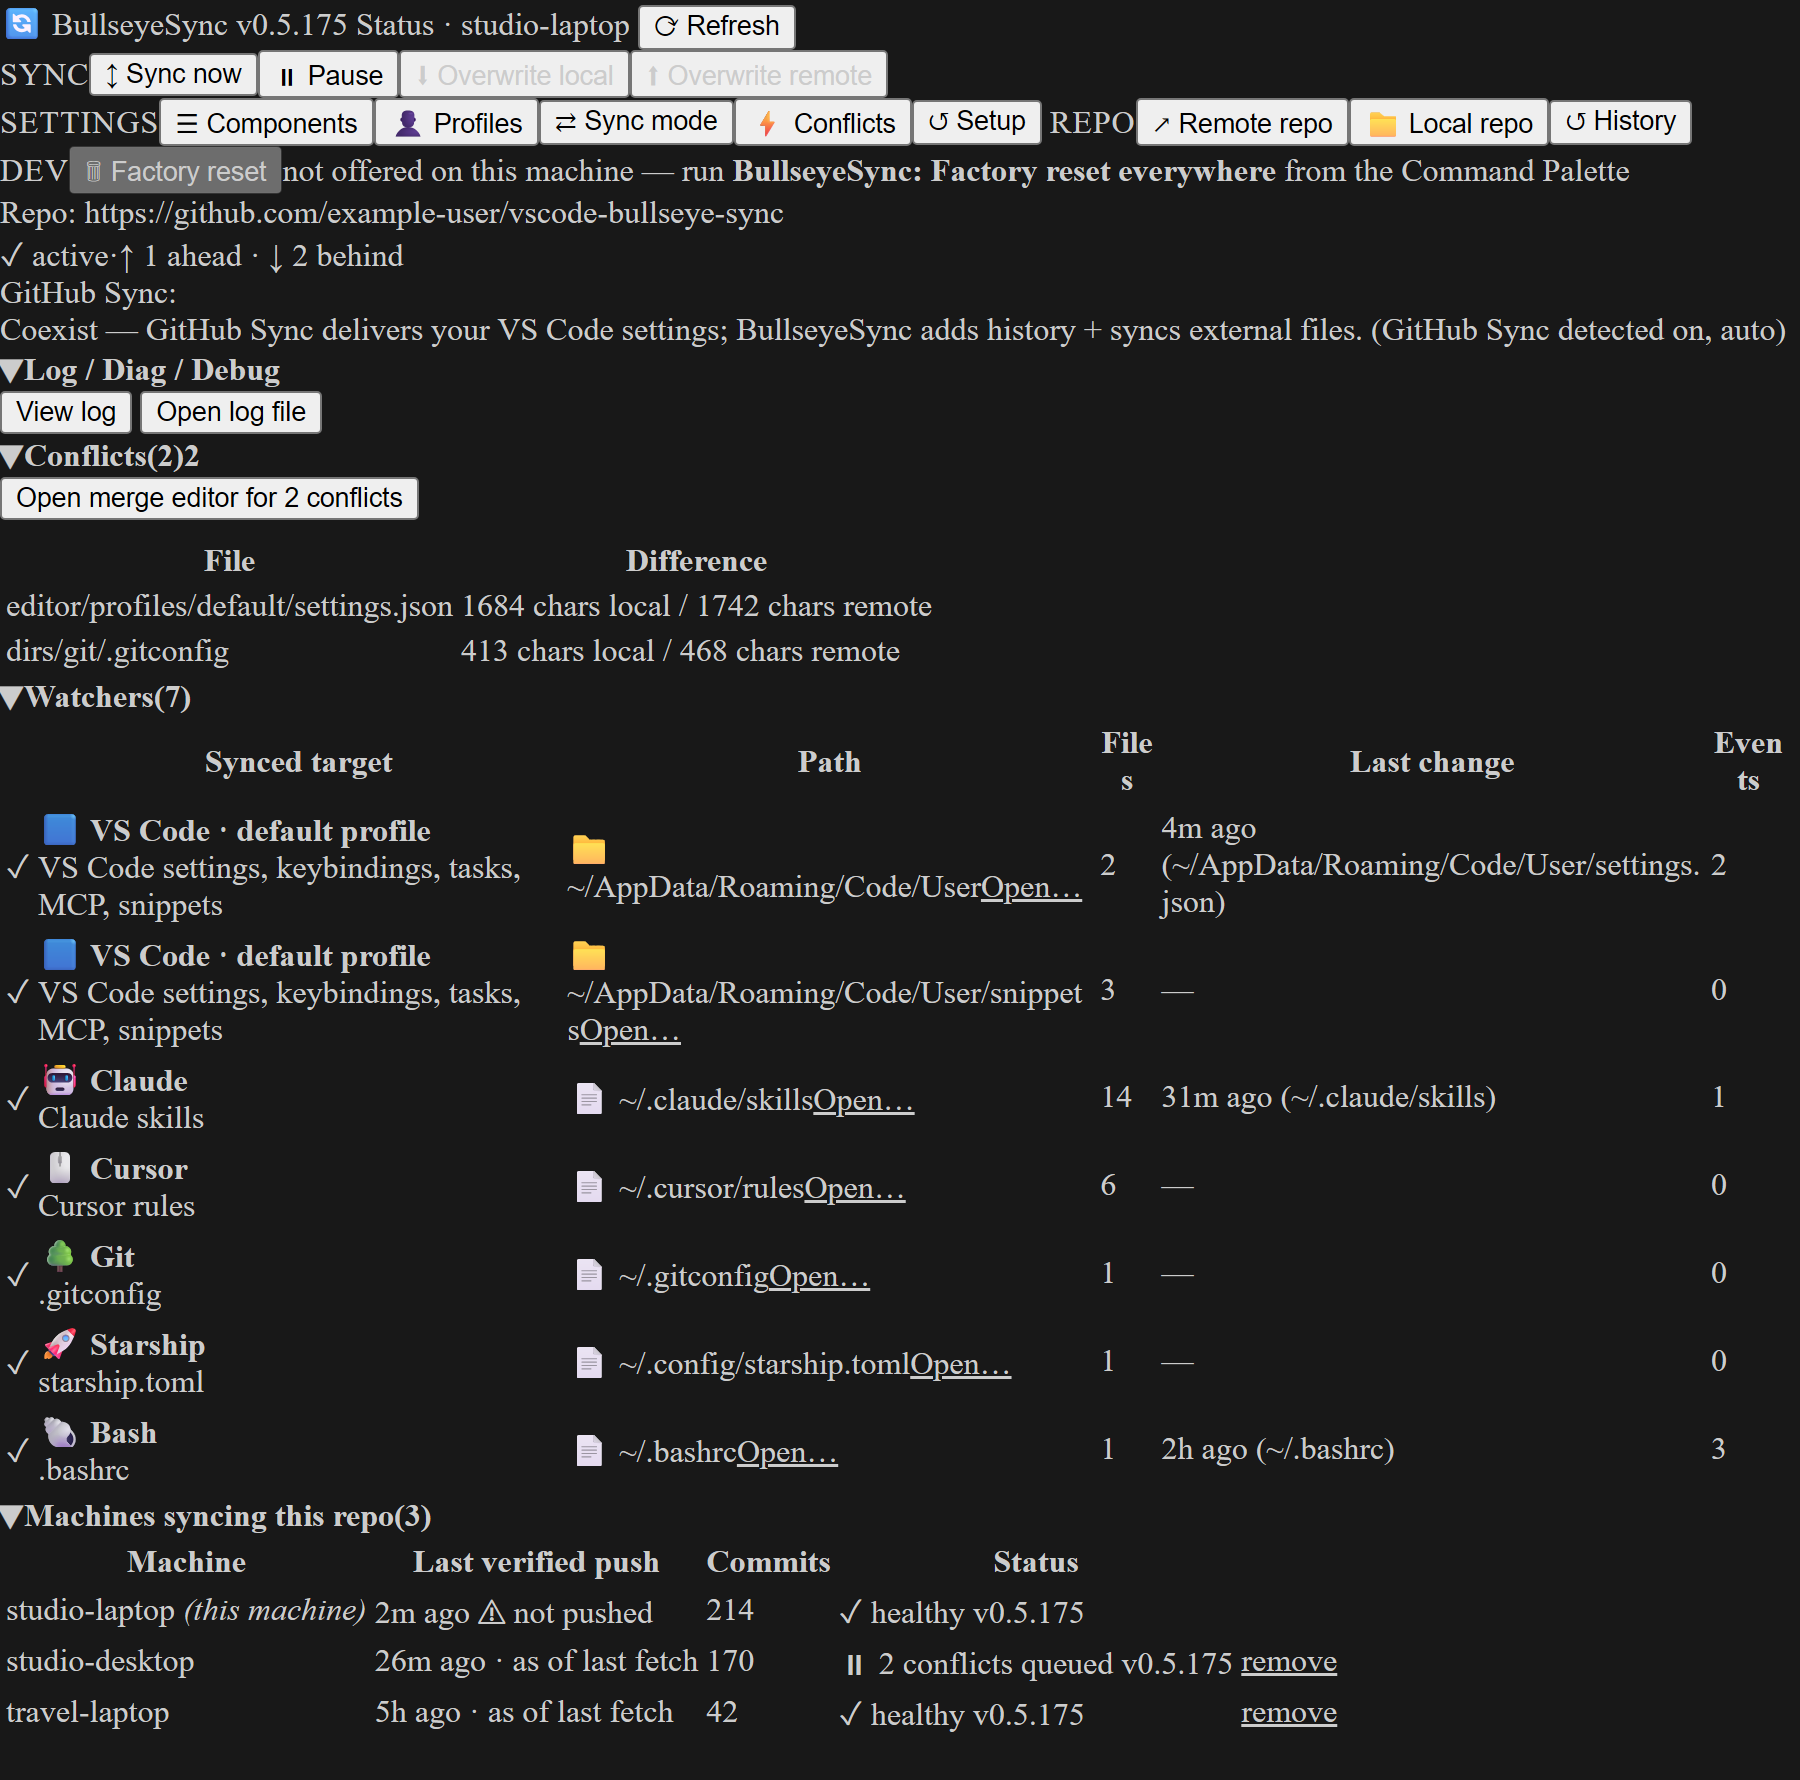The height and width of the screenshot is (1780, 1800).
Task: Remove the travel-laptop machine
Action: (x=1289, y=1713)
